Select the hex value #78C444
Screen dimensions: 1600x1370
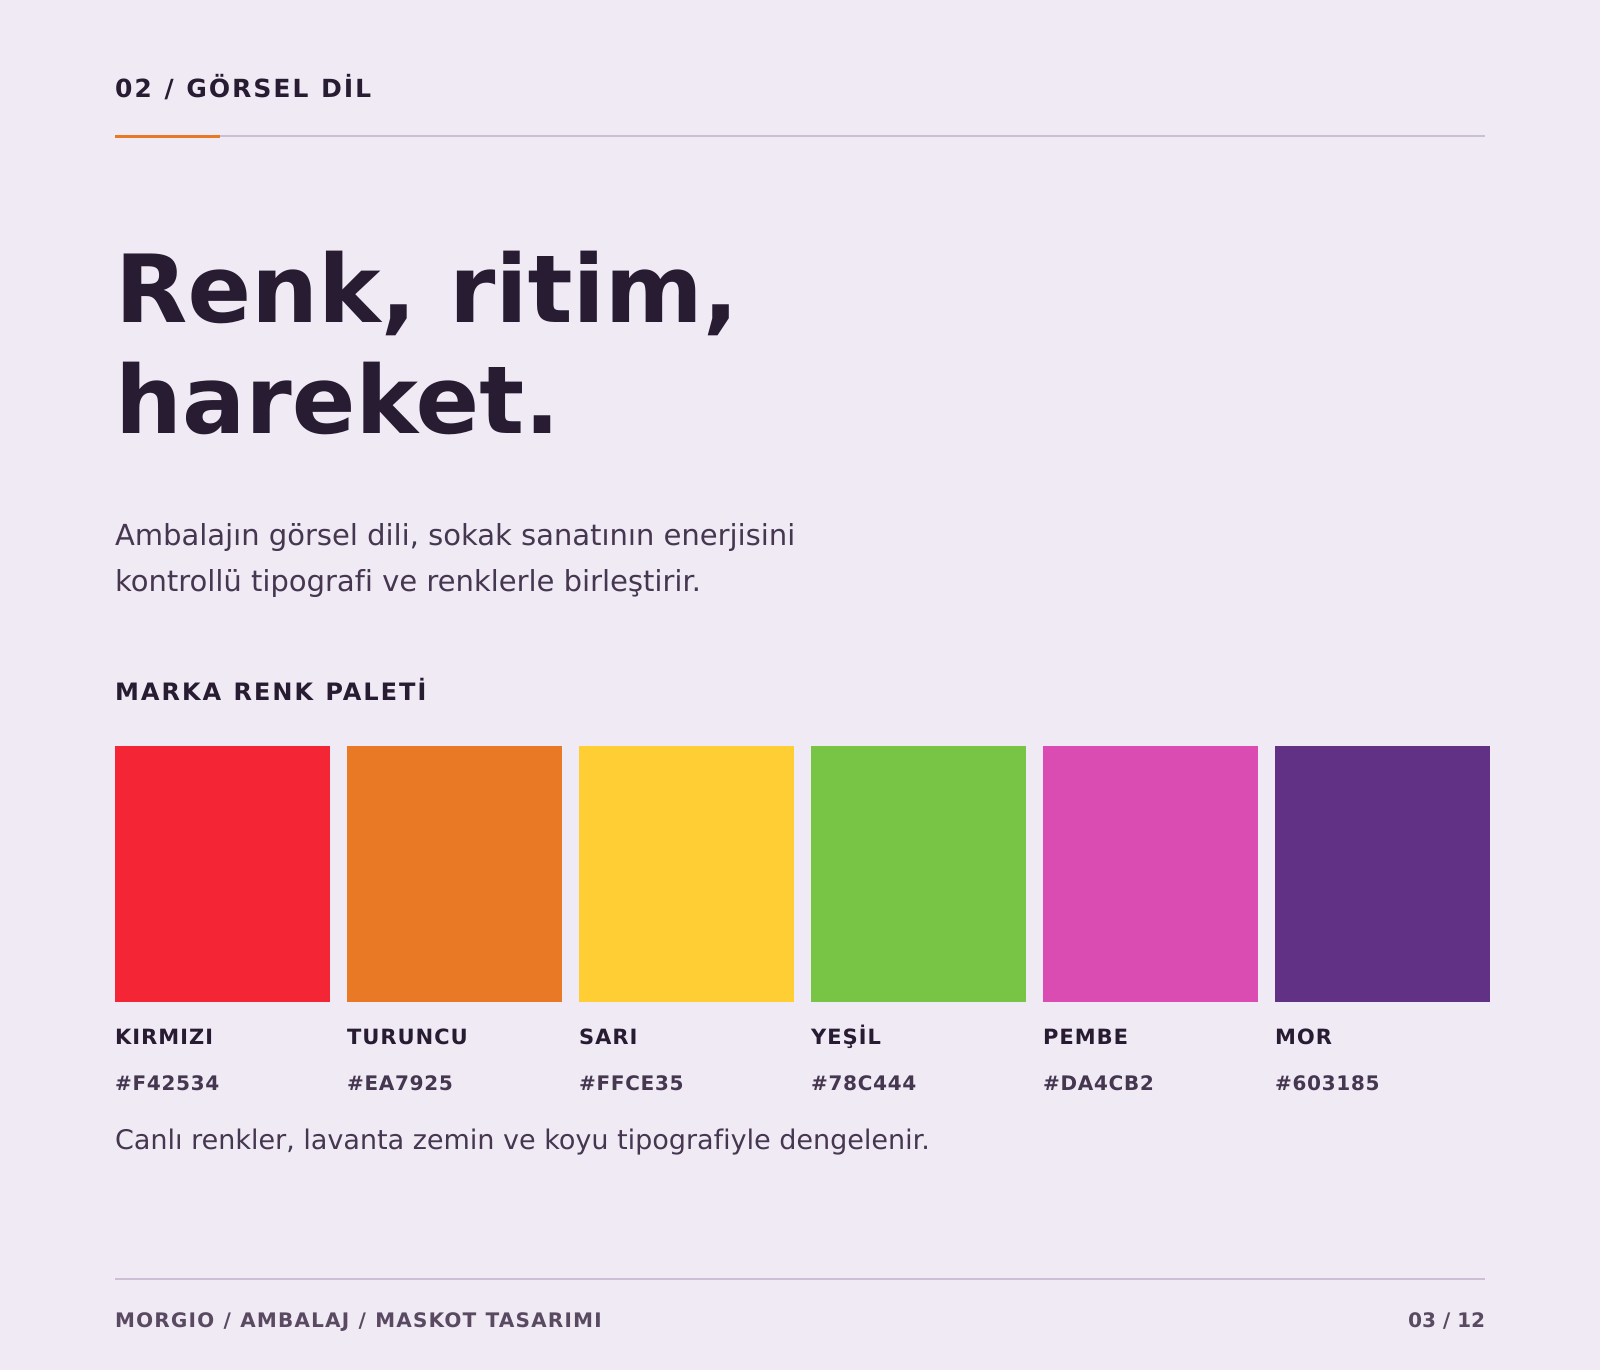(x=863, y=1083)
